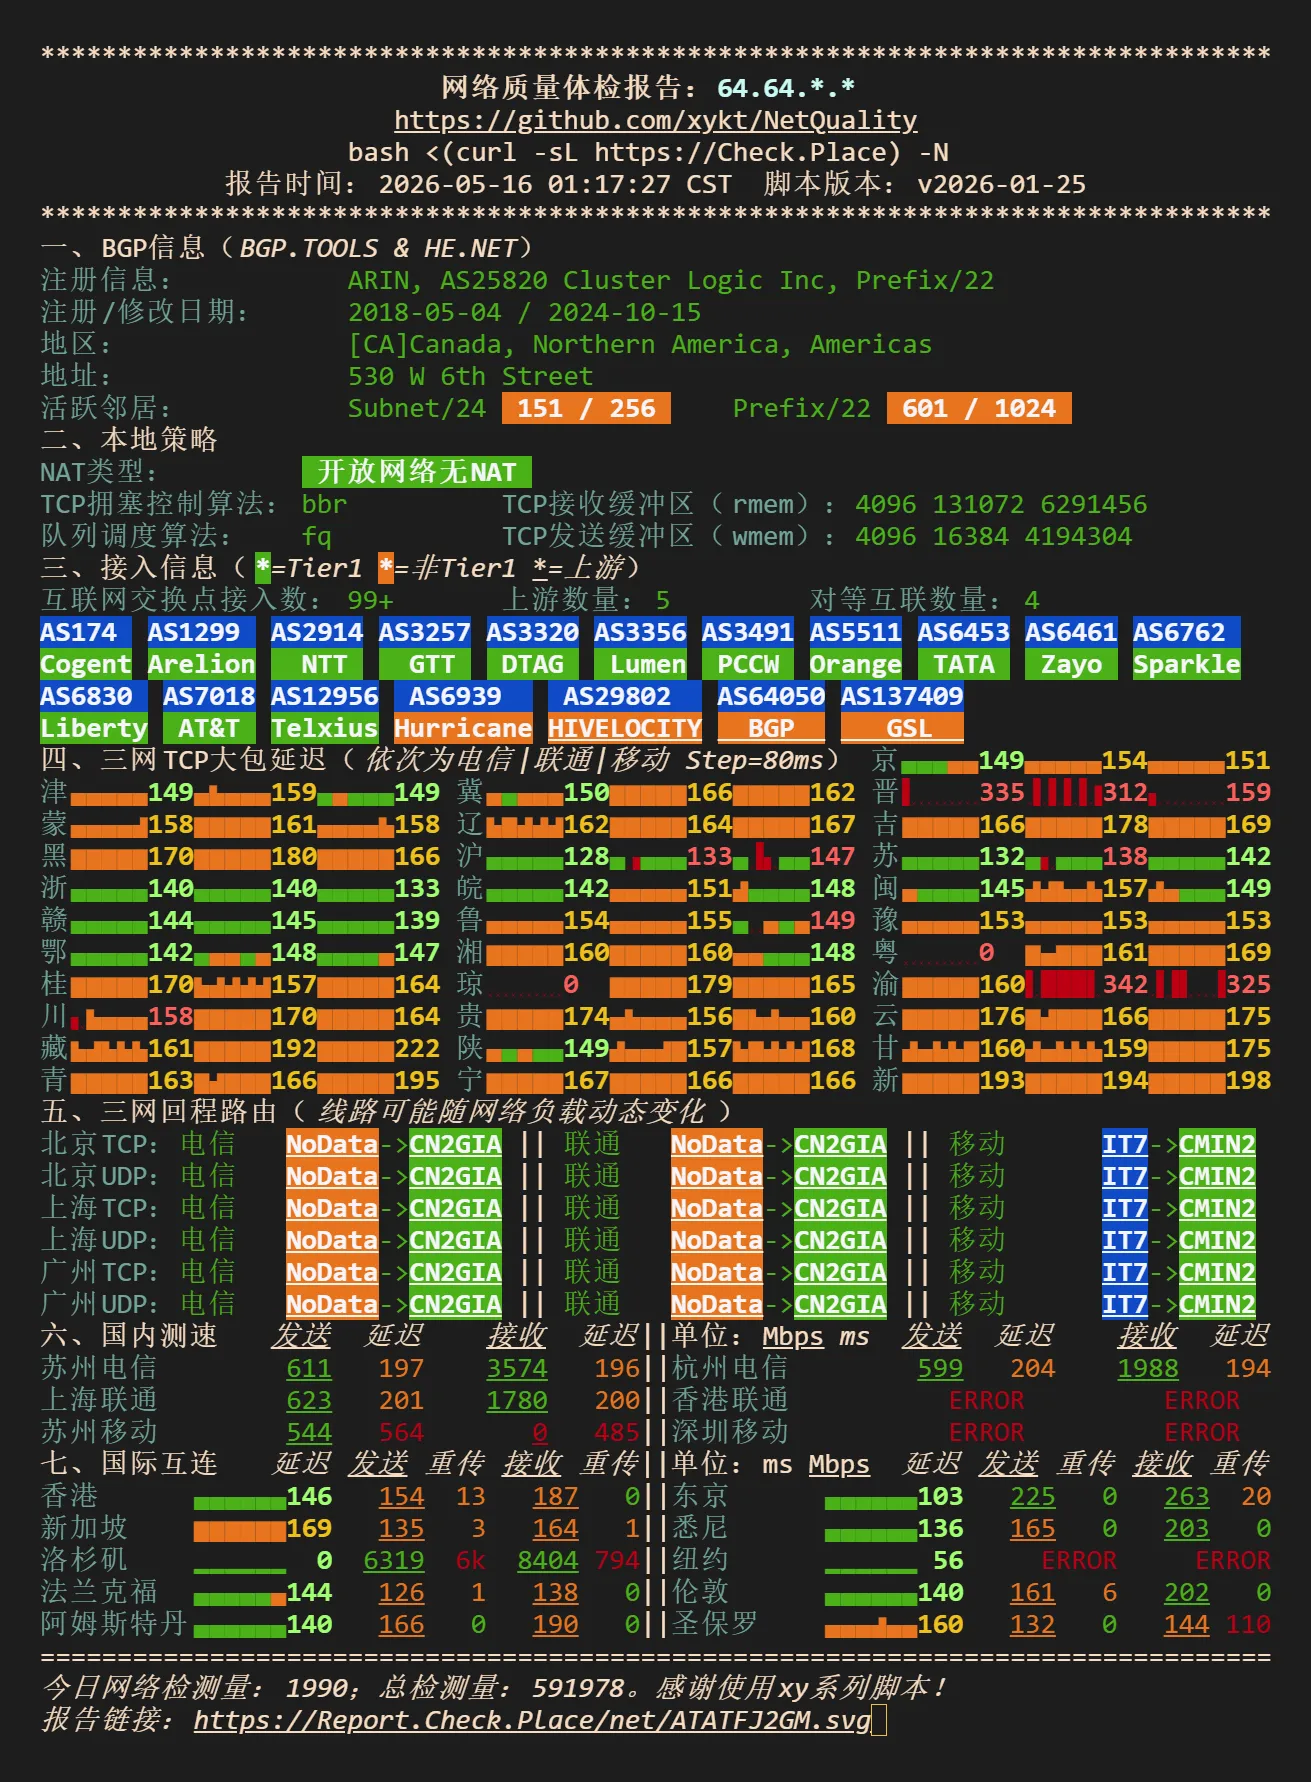Click IT7 in the 上海TCP route row

click(x=1125, y=1208)
